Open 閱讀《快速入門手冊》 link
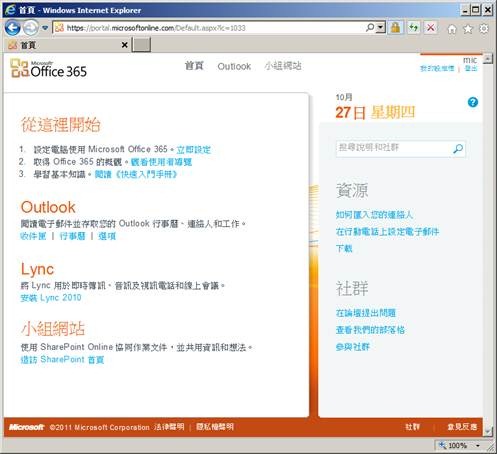 pos(136,174)
